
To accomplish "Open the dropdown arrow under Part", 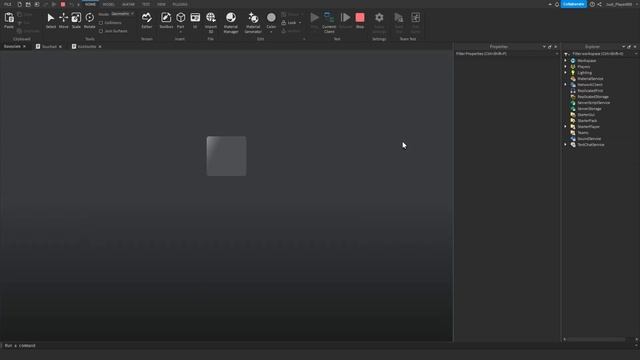I will (180, 31).
